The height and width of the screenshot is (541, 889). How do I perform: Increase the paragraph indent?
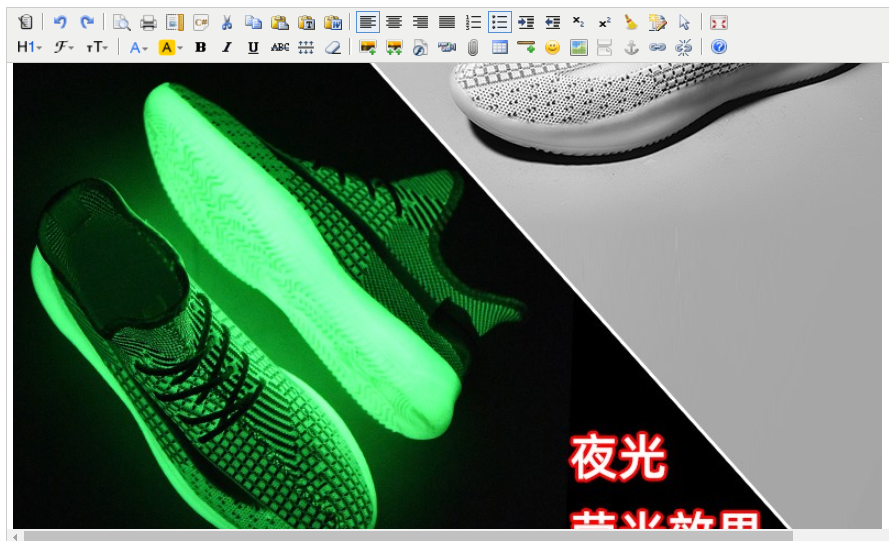click(x=526, y=22)
